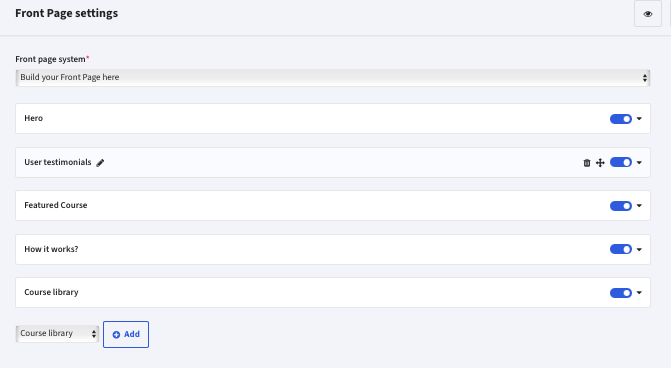
Task: Open the Front page system dropdown
Action: [333, 77]
